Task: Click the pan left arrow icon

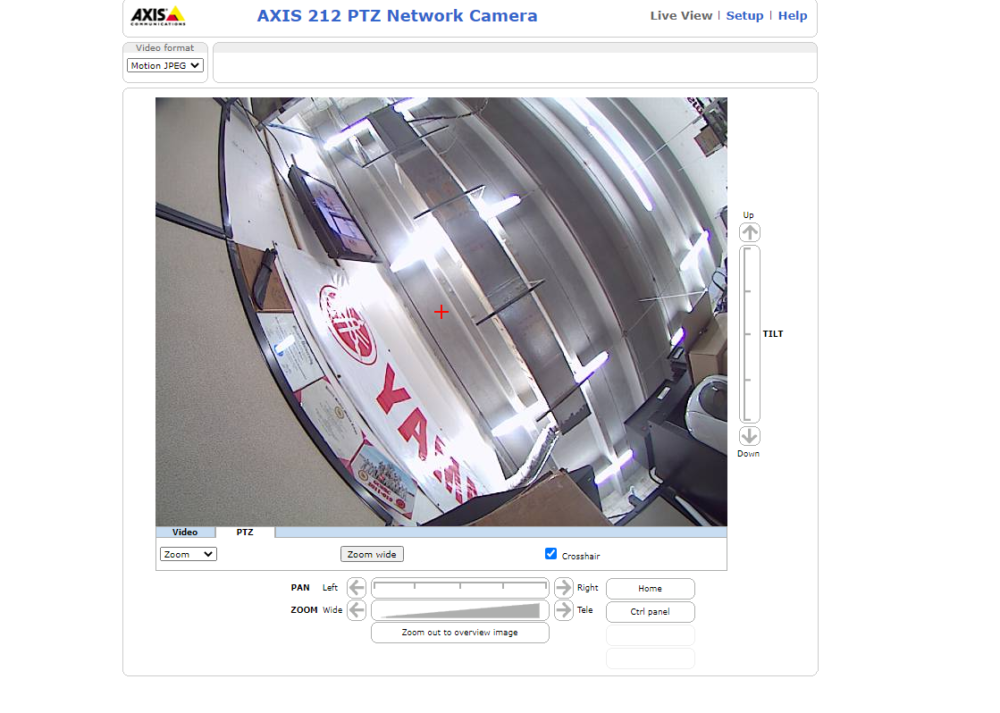Action: pyautogui.click(x=357, y=587)
